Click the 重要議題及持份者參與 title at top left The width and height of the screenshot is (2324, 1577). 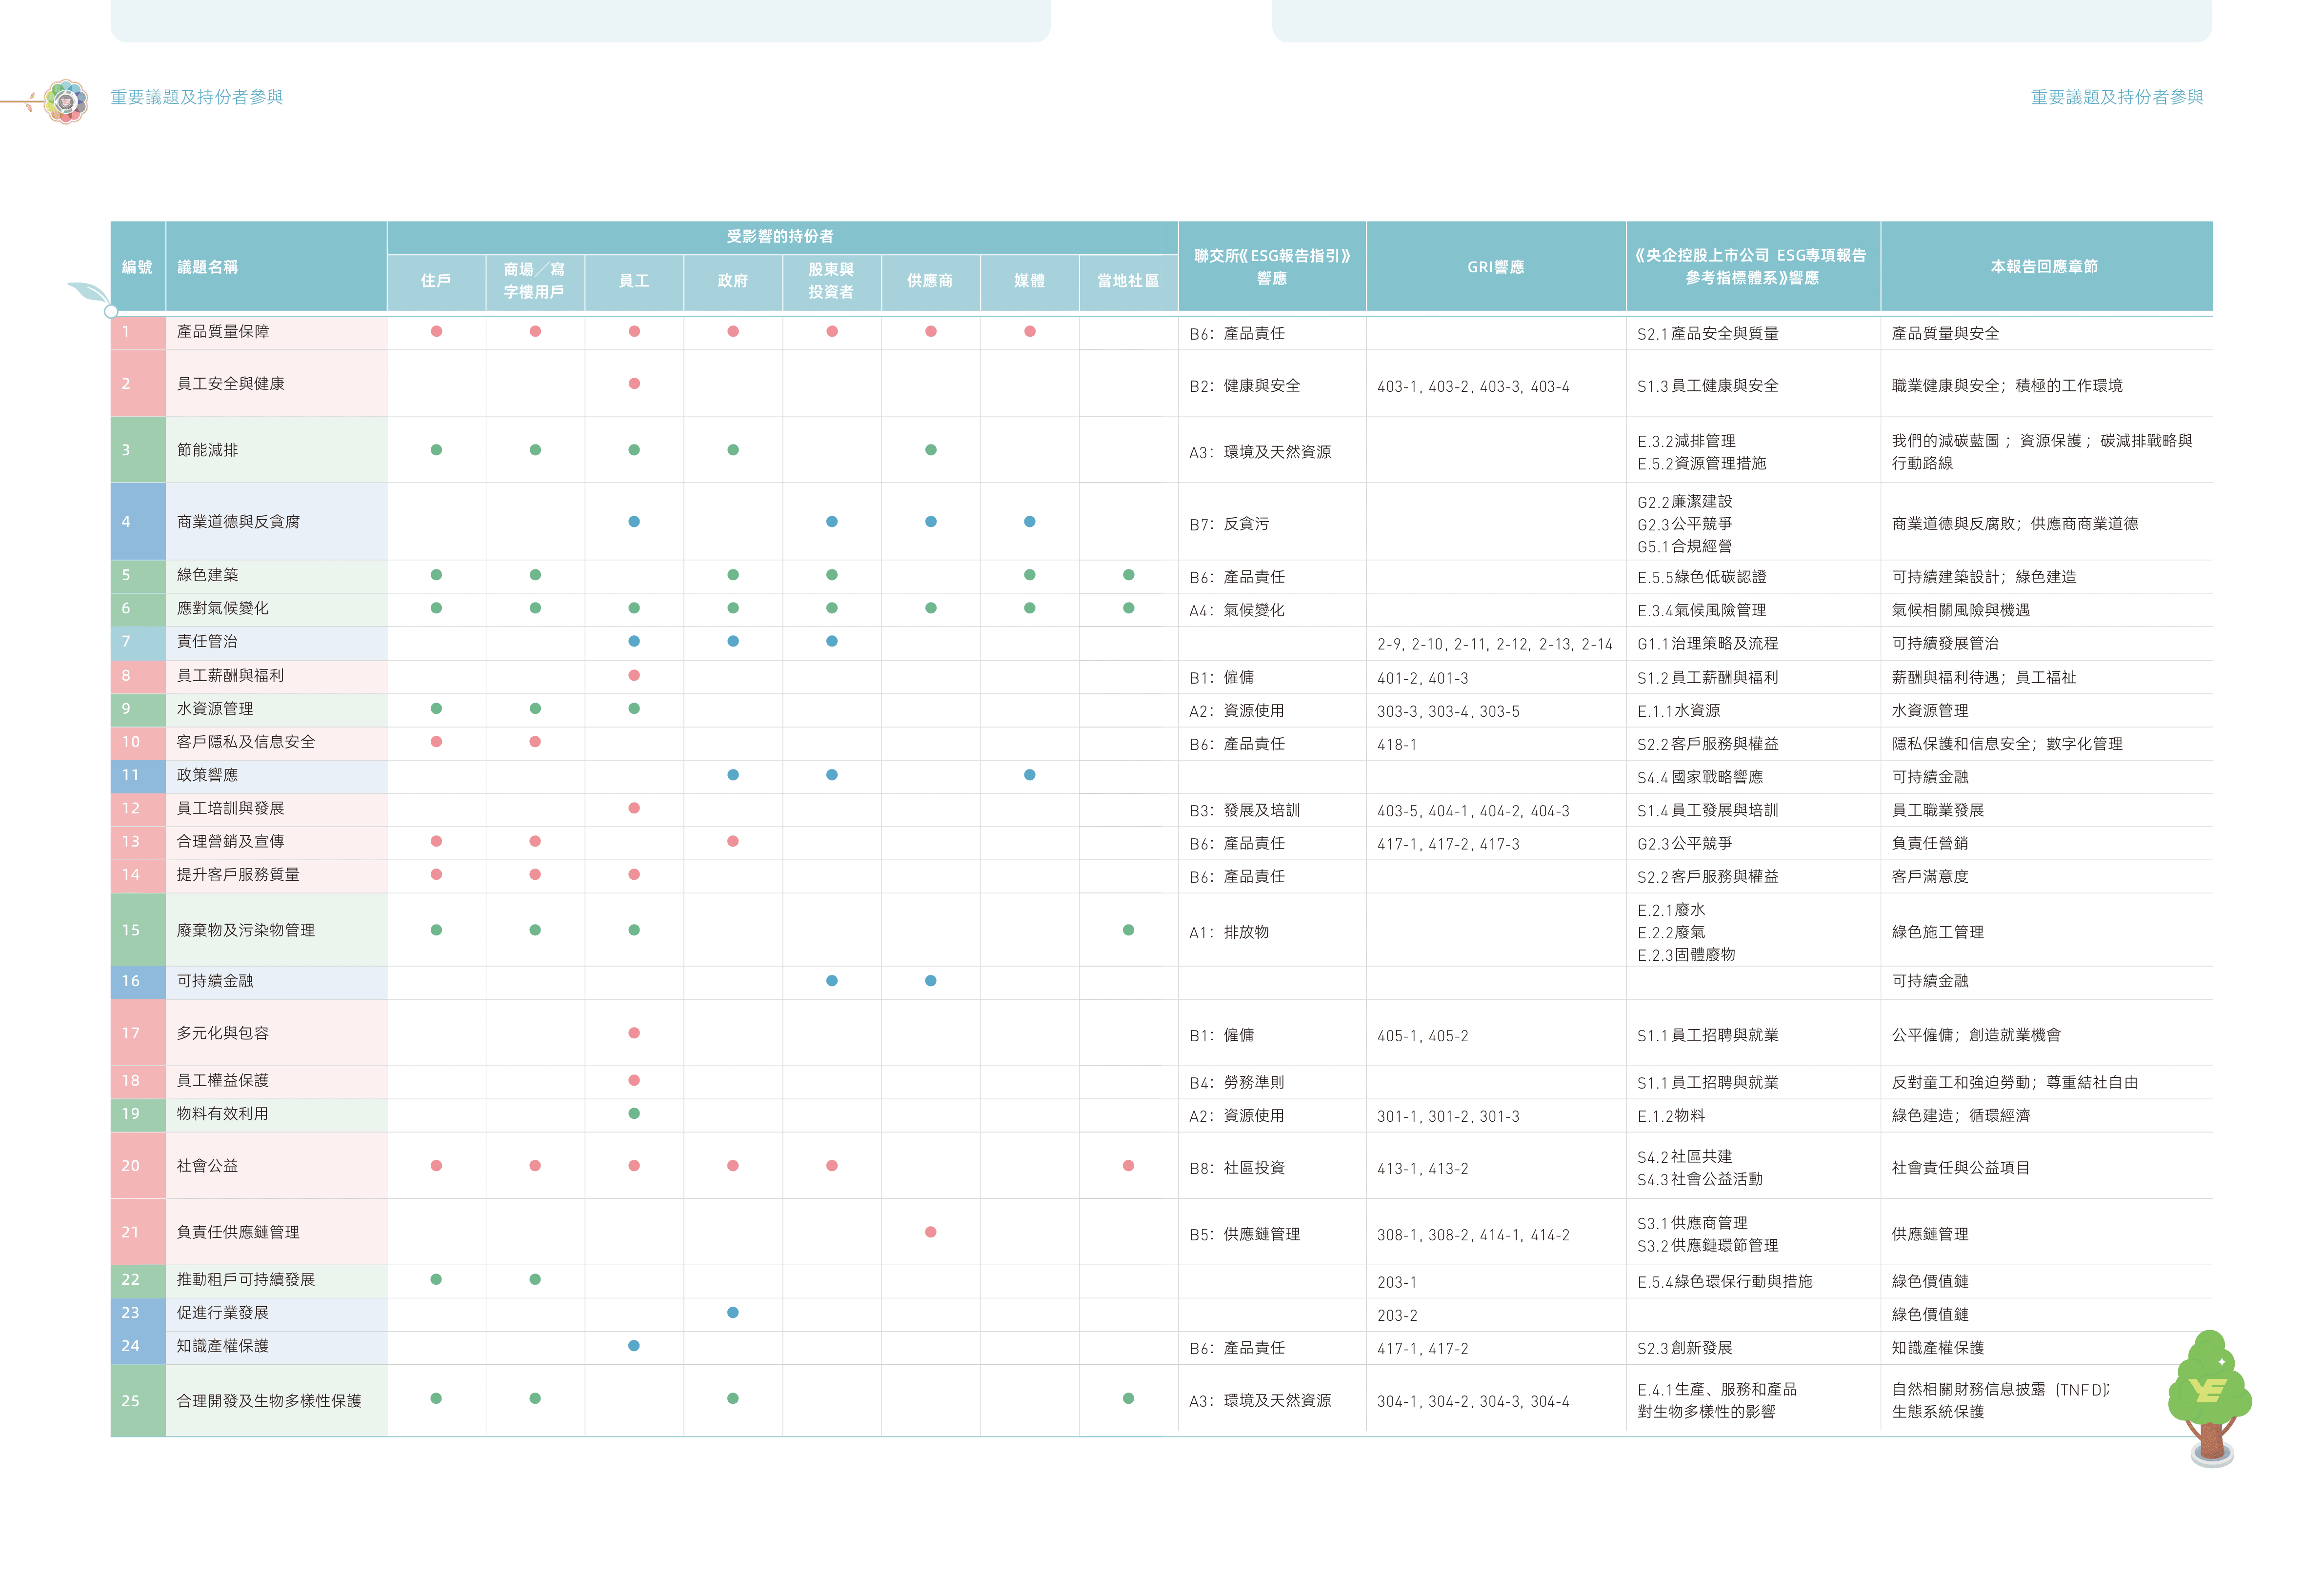pyautogui.click(x=197, y=97)
